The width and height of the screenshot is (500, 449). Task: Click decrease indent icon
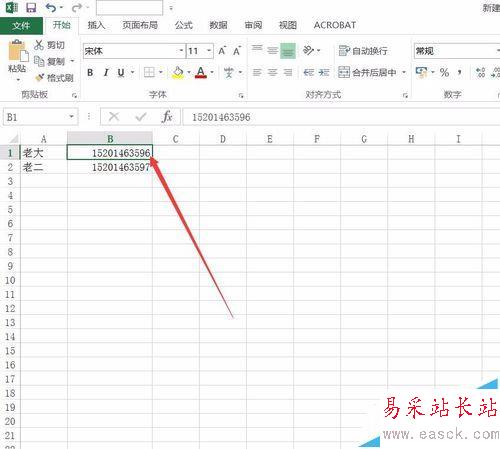(309, 72)
